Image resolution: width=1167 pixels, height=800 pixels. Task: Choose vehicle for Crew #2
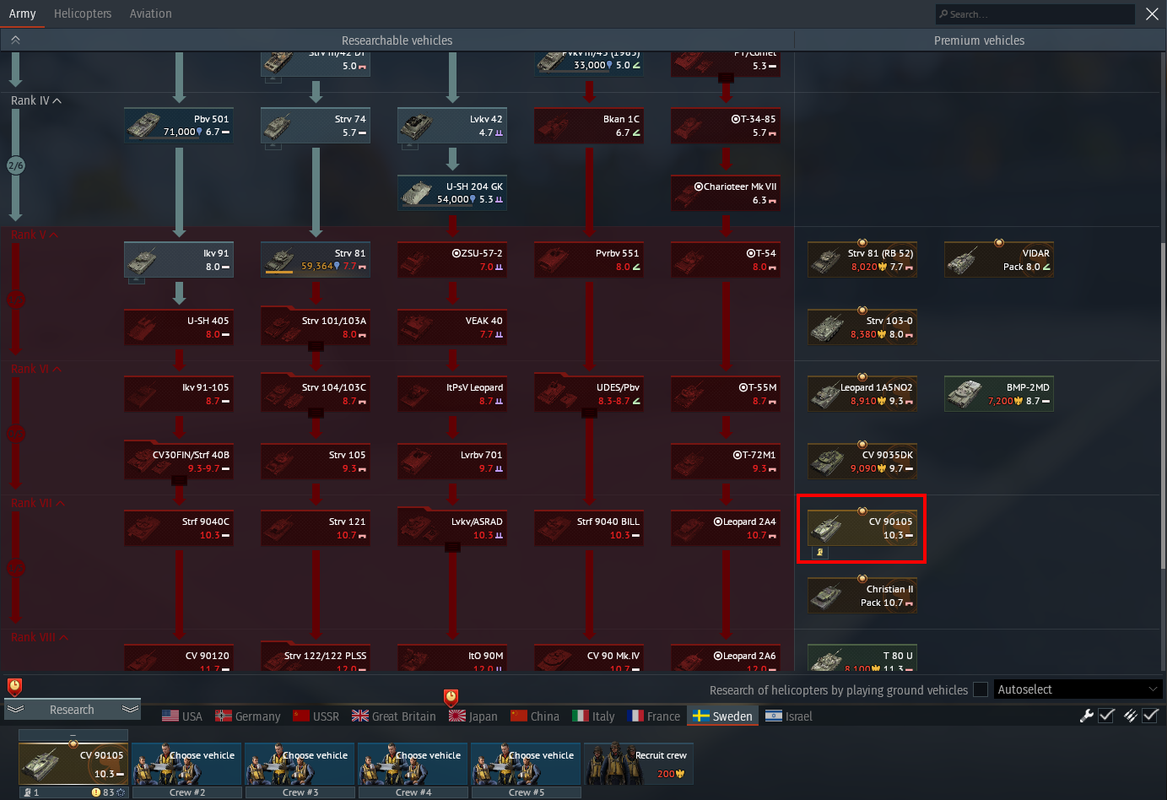pos(187,764)
